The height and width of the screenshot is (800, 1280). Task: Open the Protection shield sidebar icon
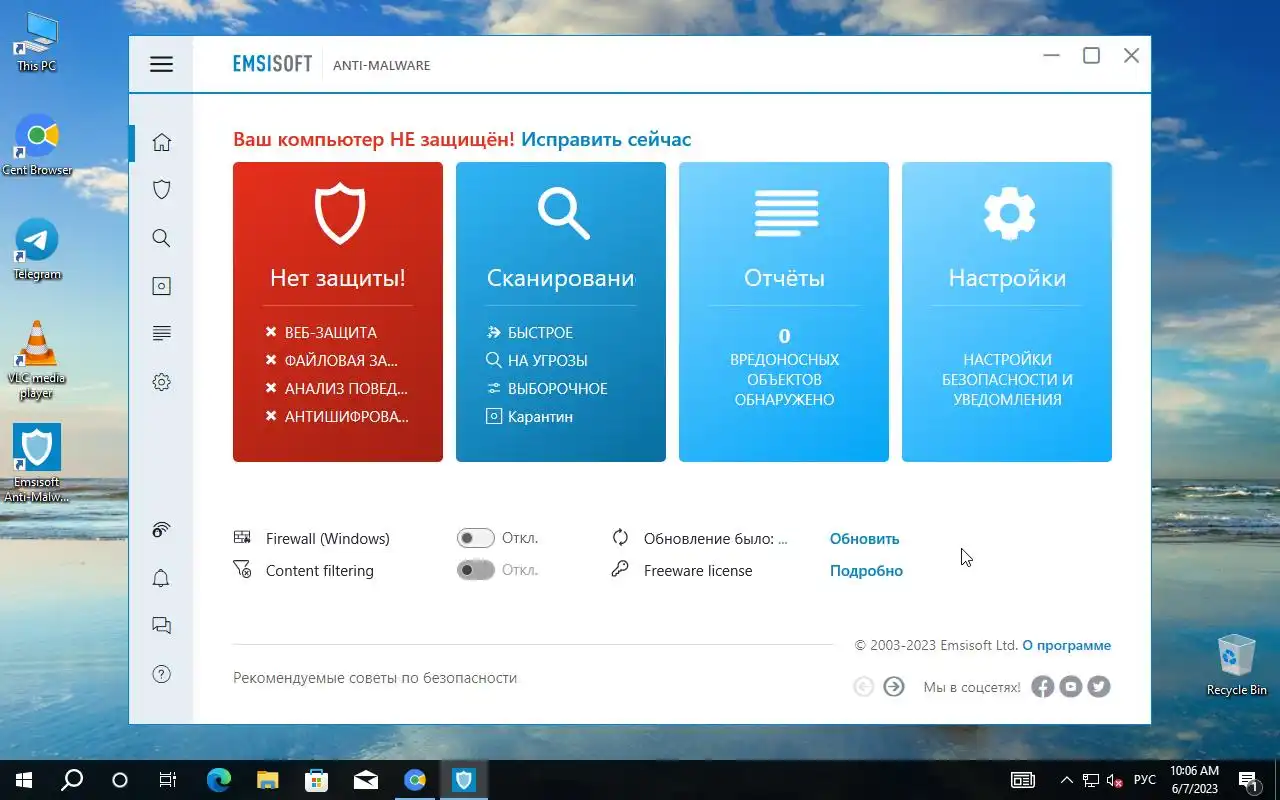tap(161, 190)
